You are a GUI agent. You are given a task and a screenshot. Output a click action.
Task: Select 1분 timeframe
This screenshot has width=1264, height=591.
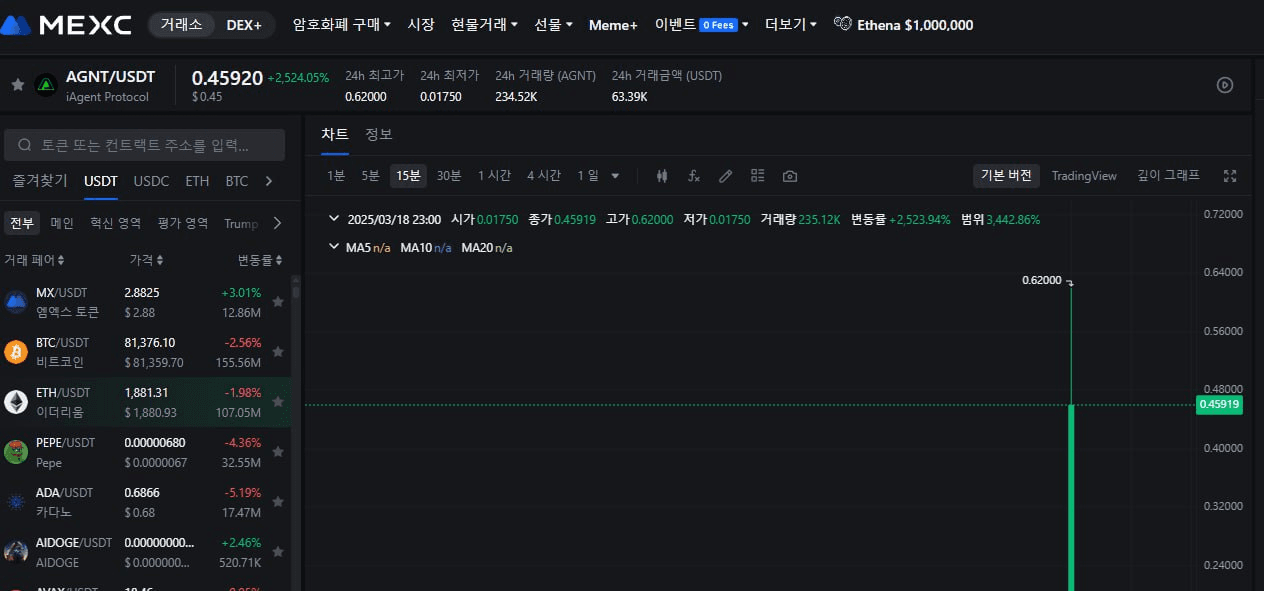click(x=336, y=176)
